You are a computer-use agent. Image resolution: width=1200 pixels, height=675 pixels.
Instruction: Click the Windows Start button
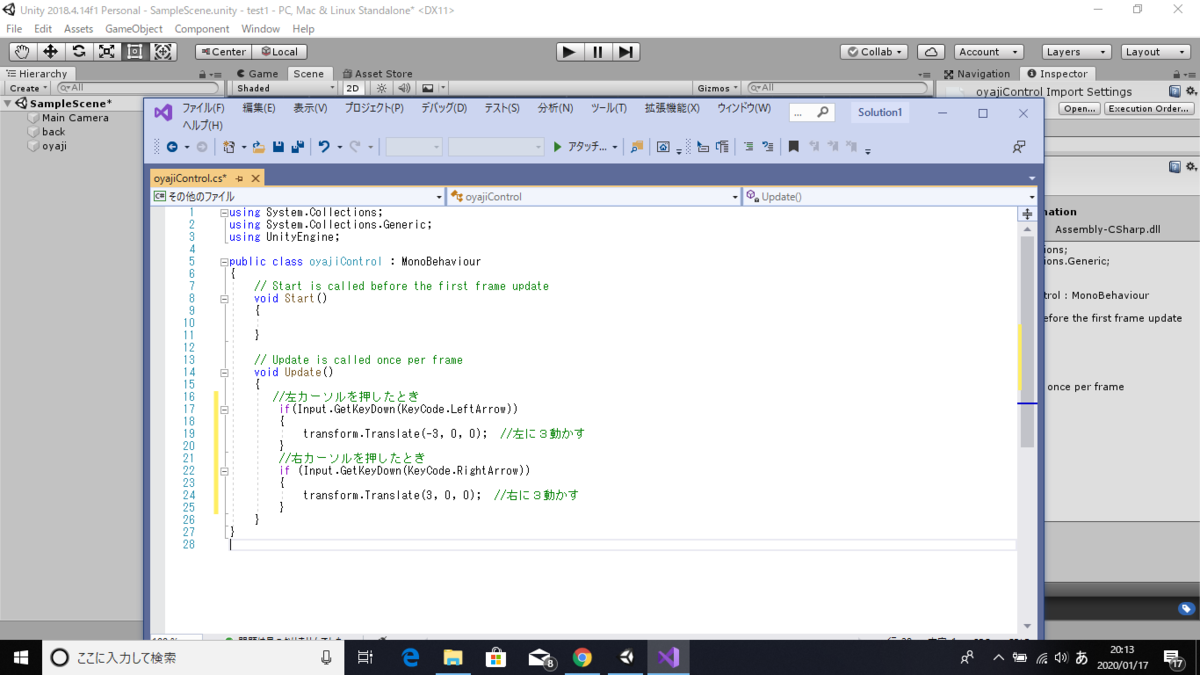point(21,657)
